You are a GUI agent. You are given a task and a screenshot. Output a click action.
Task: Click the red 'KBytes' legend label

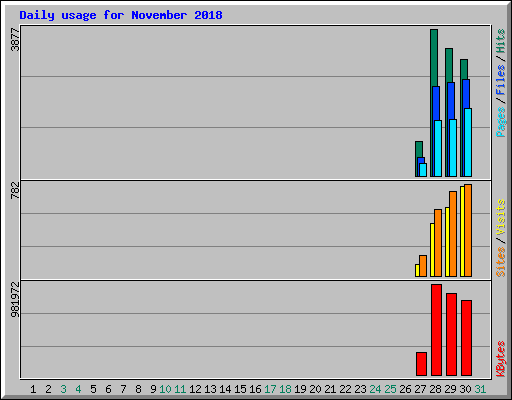tap(501, 359)
